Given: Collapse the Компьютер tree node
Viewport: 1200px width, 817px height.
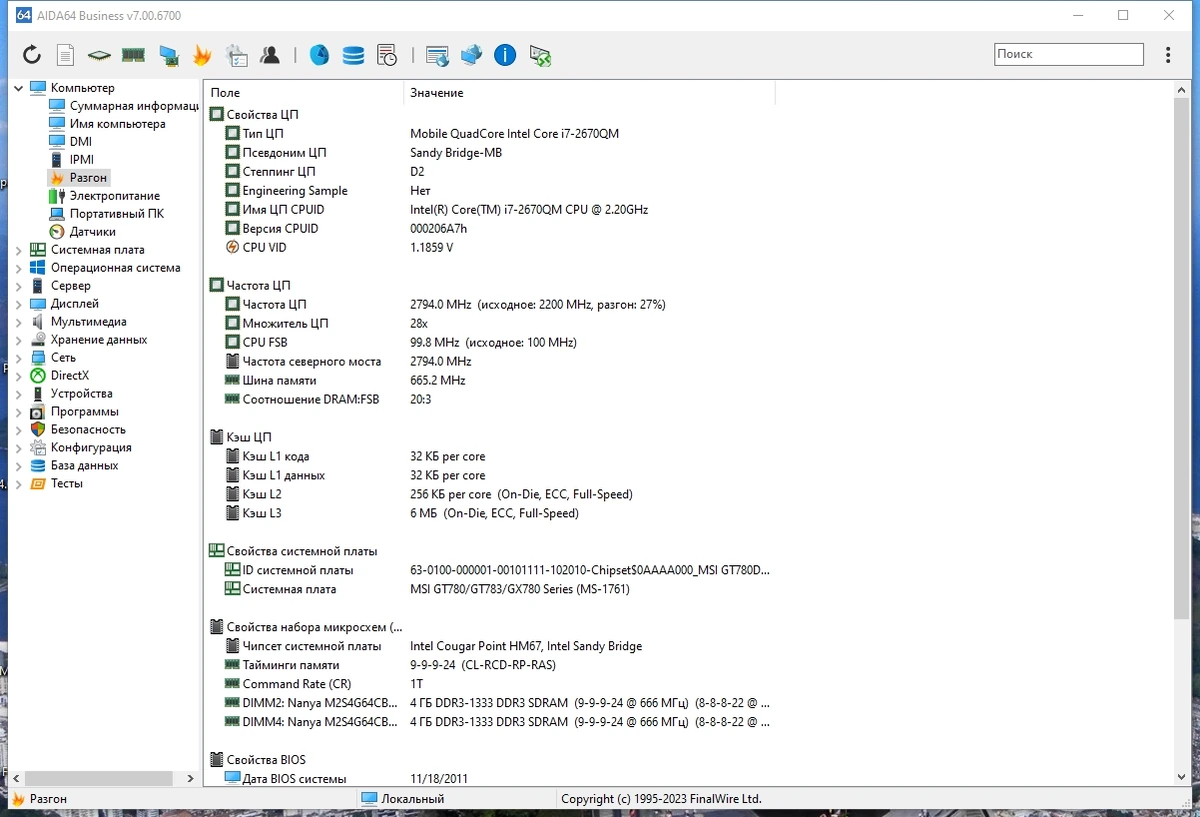Looking at the screenshot, I should pos(18,88).
